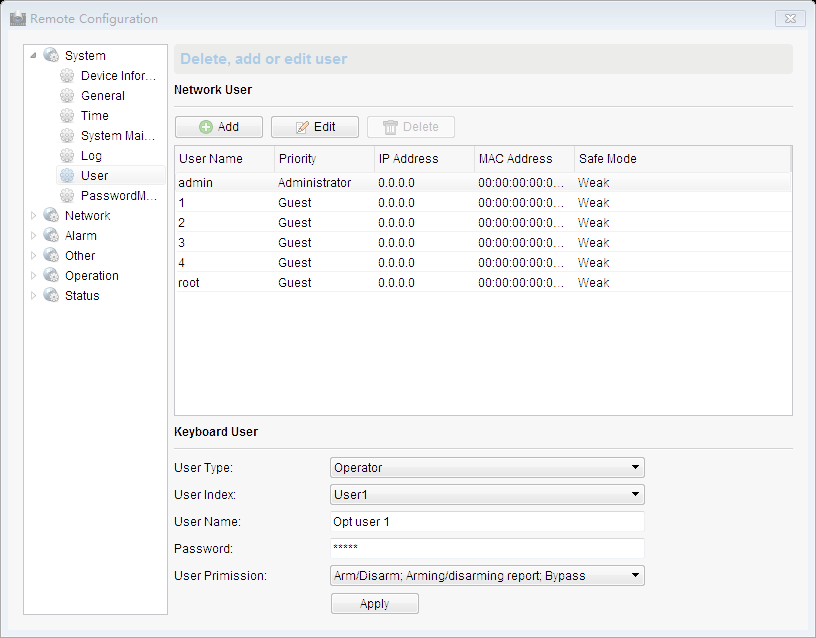Apply keyboard user settings

(375, 604)
